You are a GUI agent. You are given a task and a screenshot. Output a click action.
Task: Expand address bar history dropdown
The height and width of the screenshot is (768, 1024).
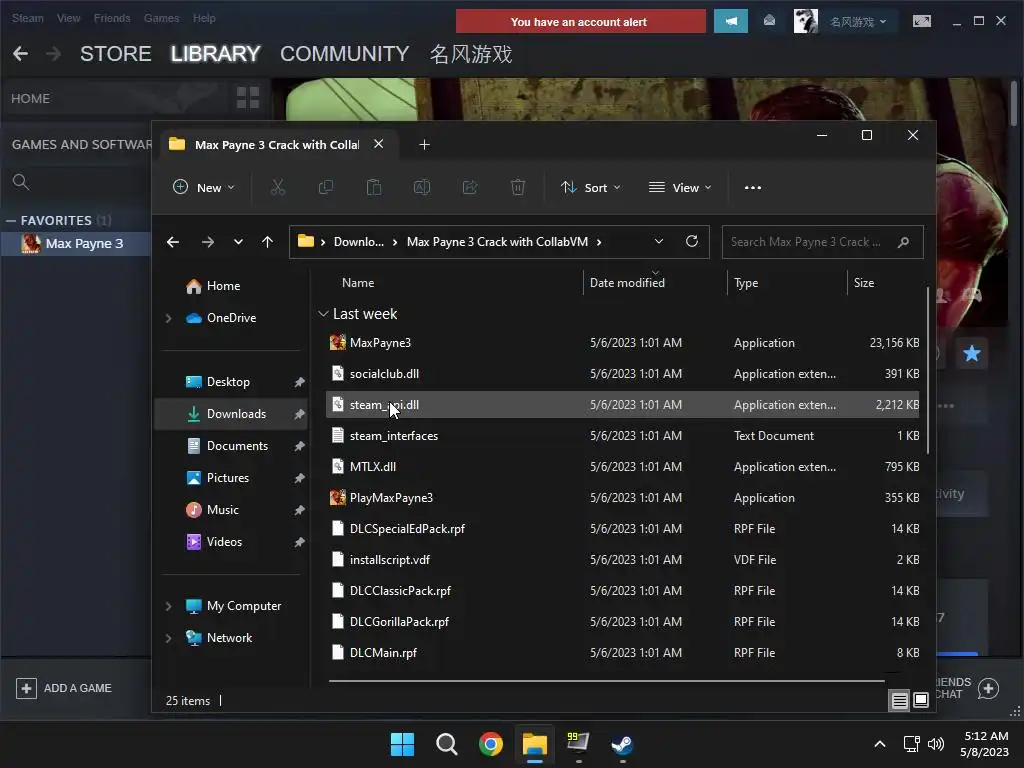point(659,242)
